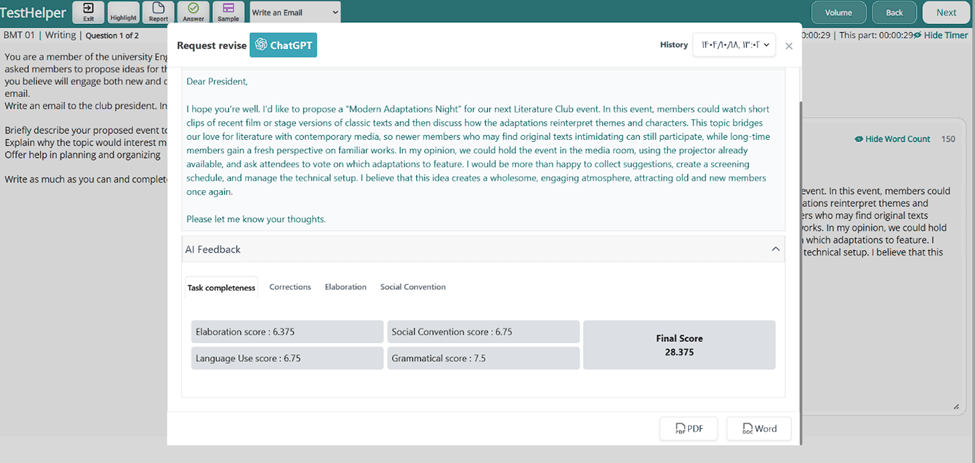975x463 pixels.
Task: Click the Exit toolbar icon
Action: [x=88, y=12]
